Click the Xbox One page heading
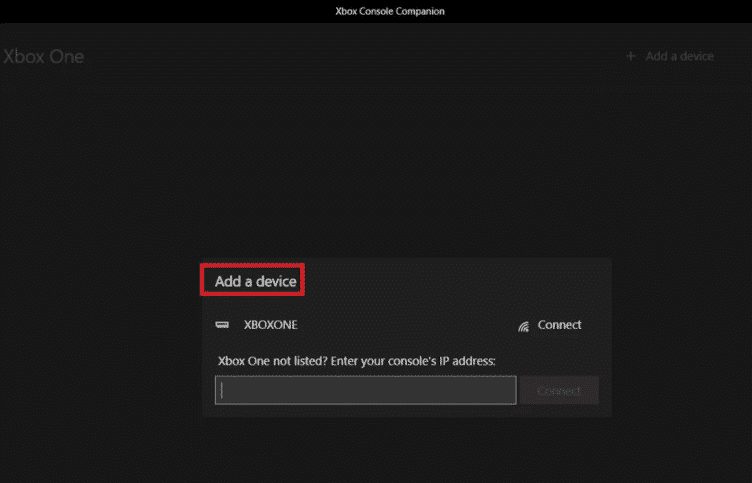This screenshot has height=483, width=752. [x=44, y=57]
